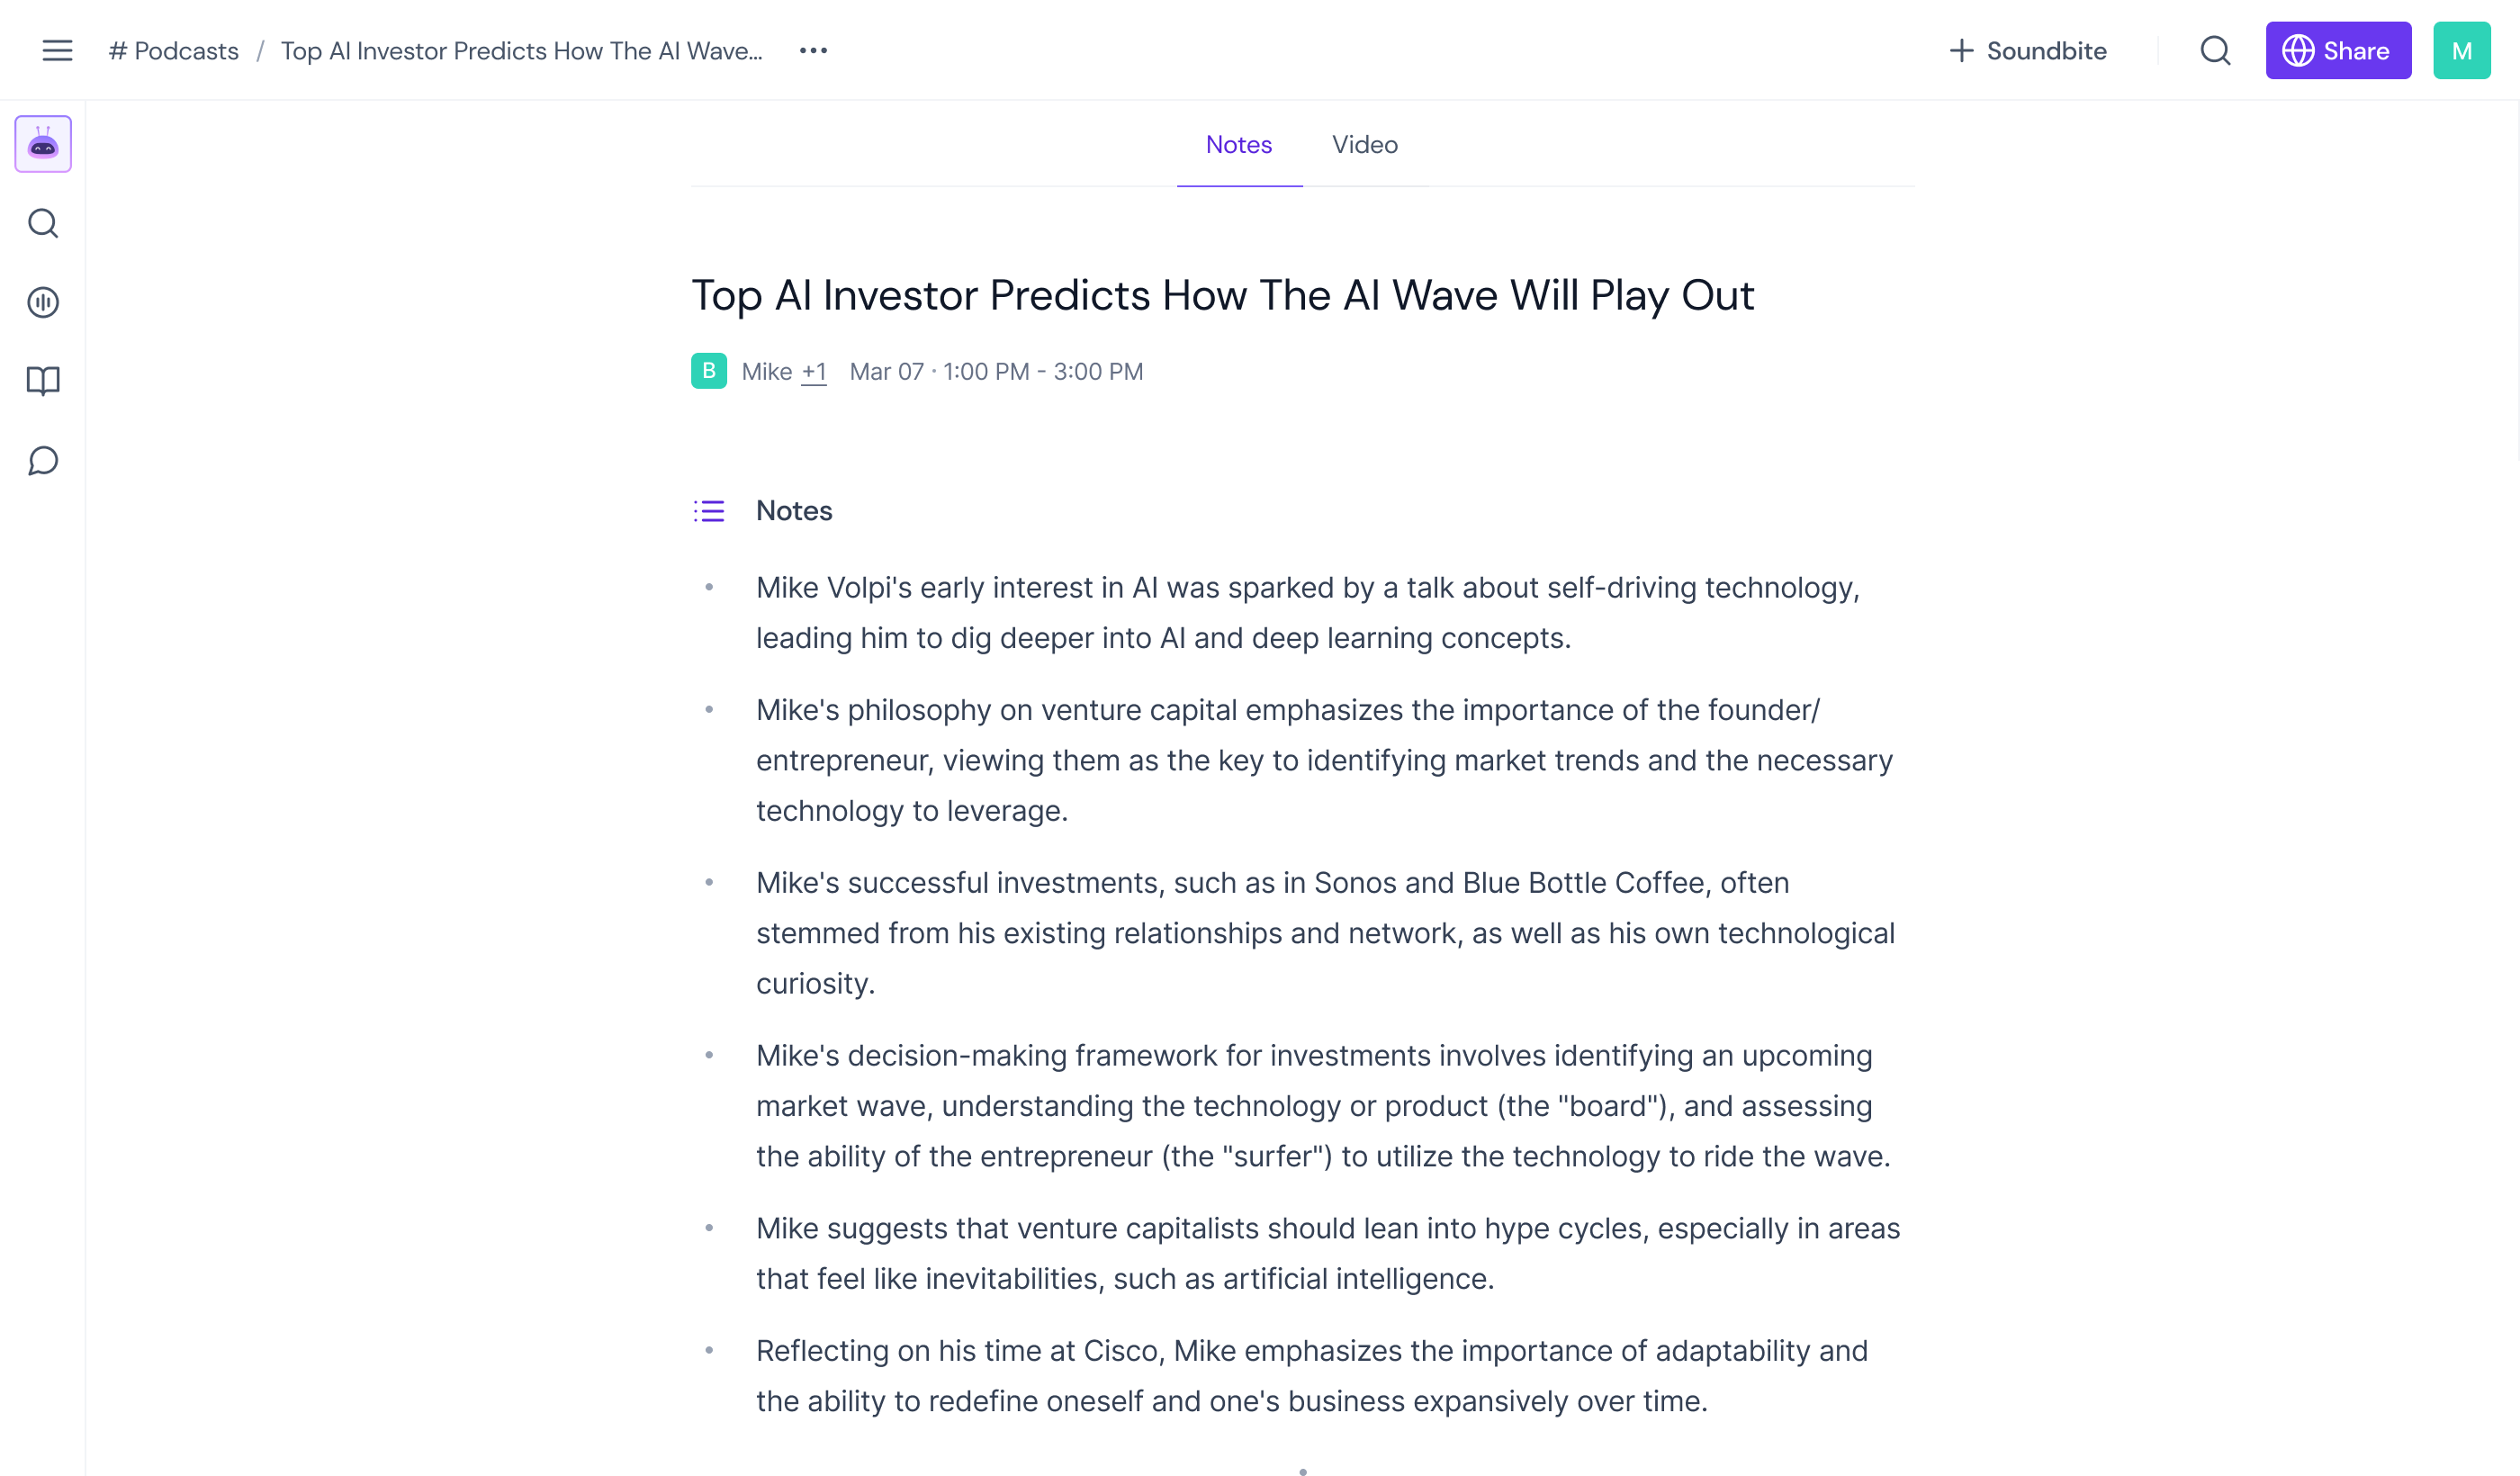
Task: Open the ellipsis more-options menu
Action: point(812,50)
